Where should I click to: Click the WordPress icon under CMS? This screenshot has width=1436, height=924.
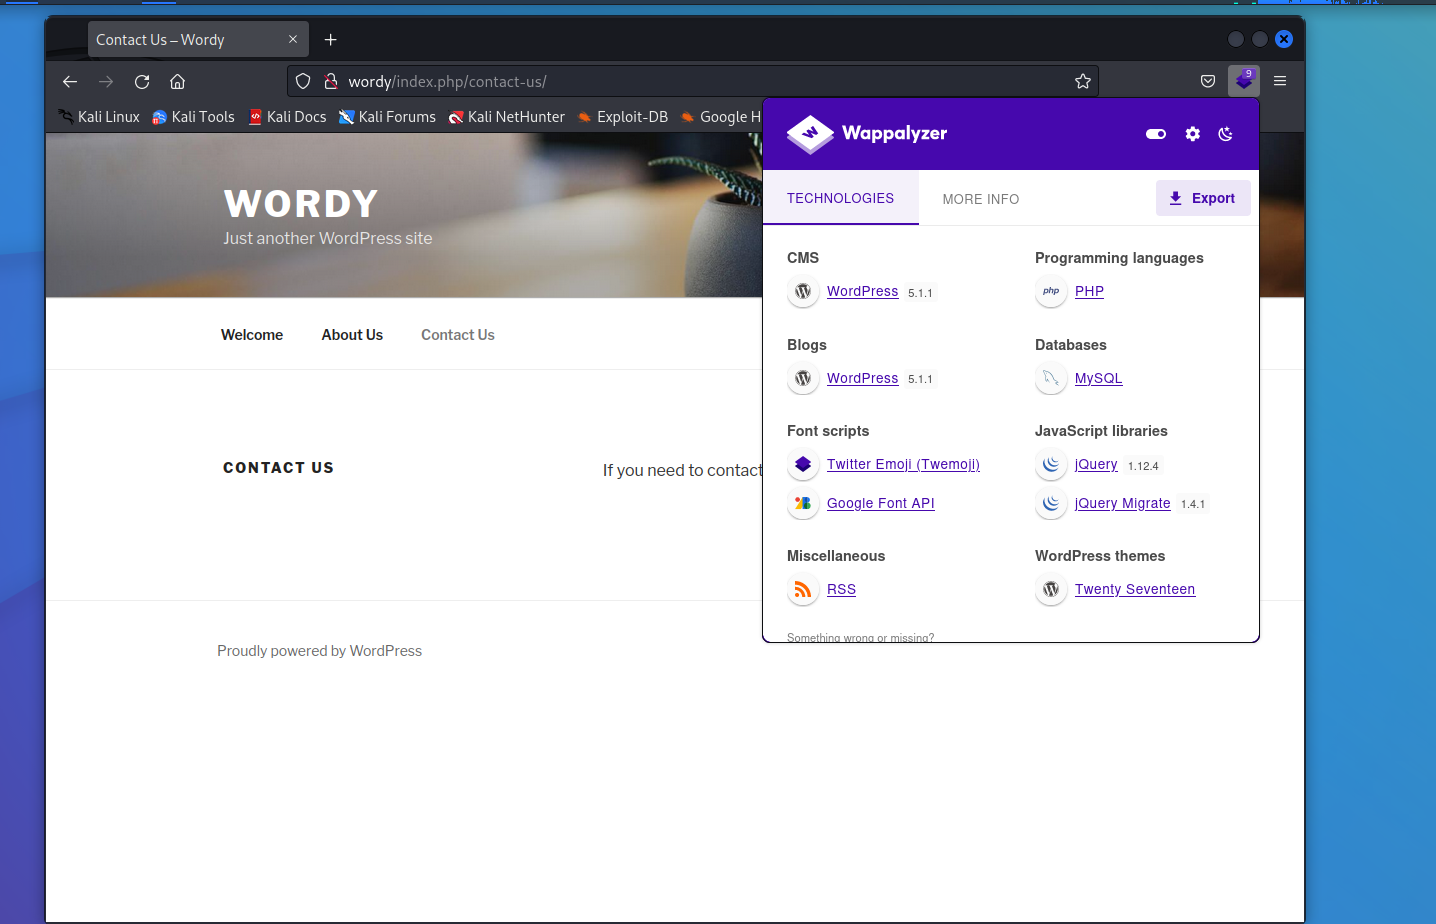pyautogui.click(x=803, y=292)
